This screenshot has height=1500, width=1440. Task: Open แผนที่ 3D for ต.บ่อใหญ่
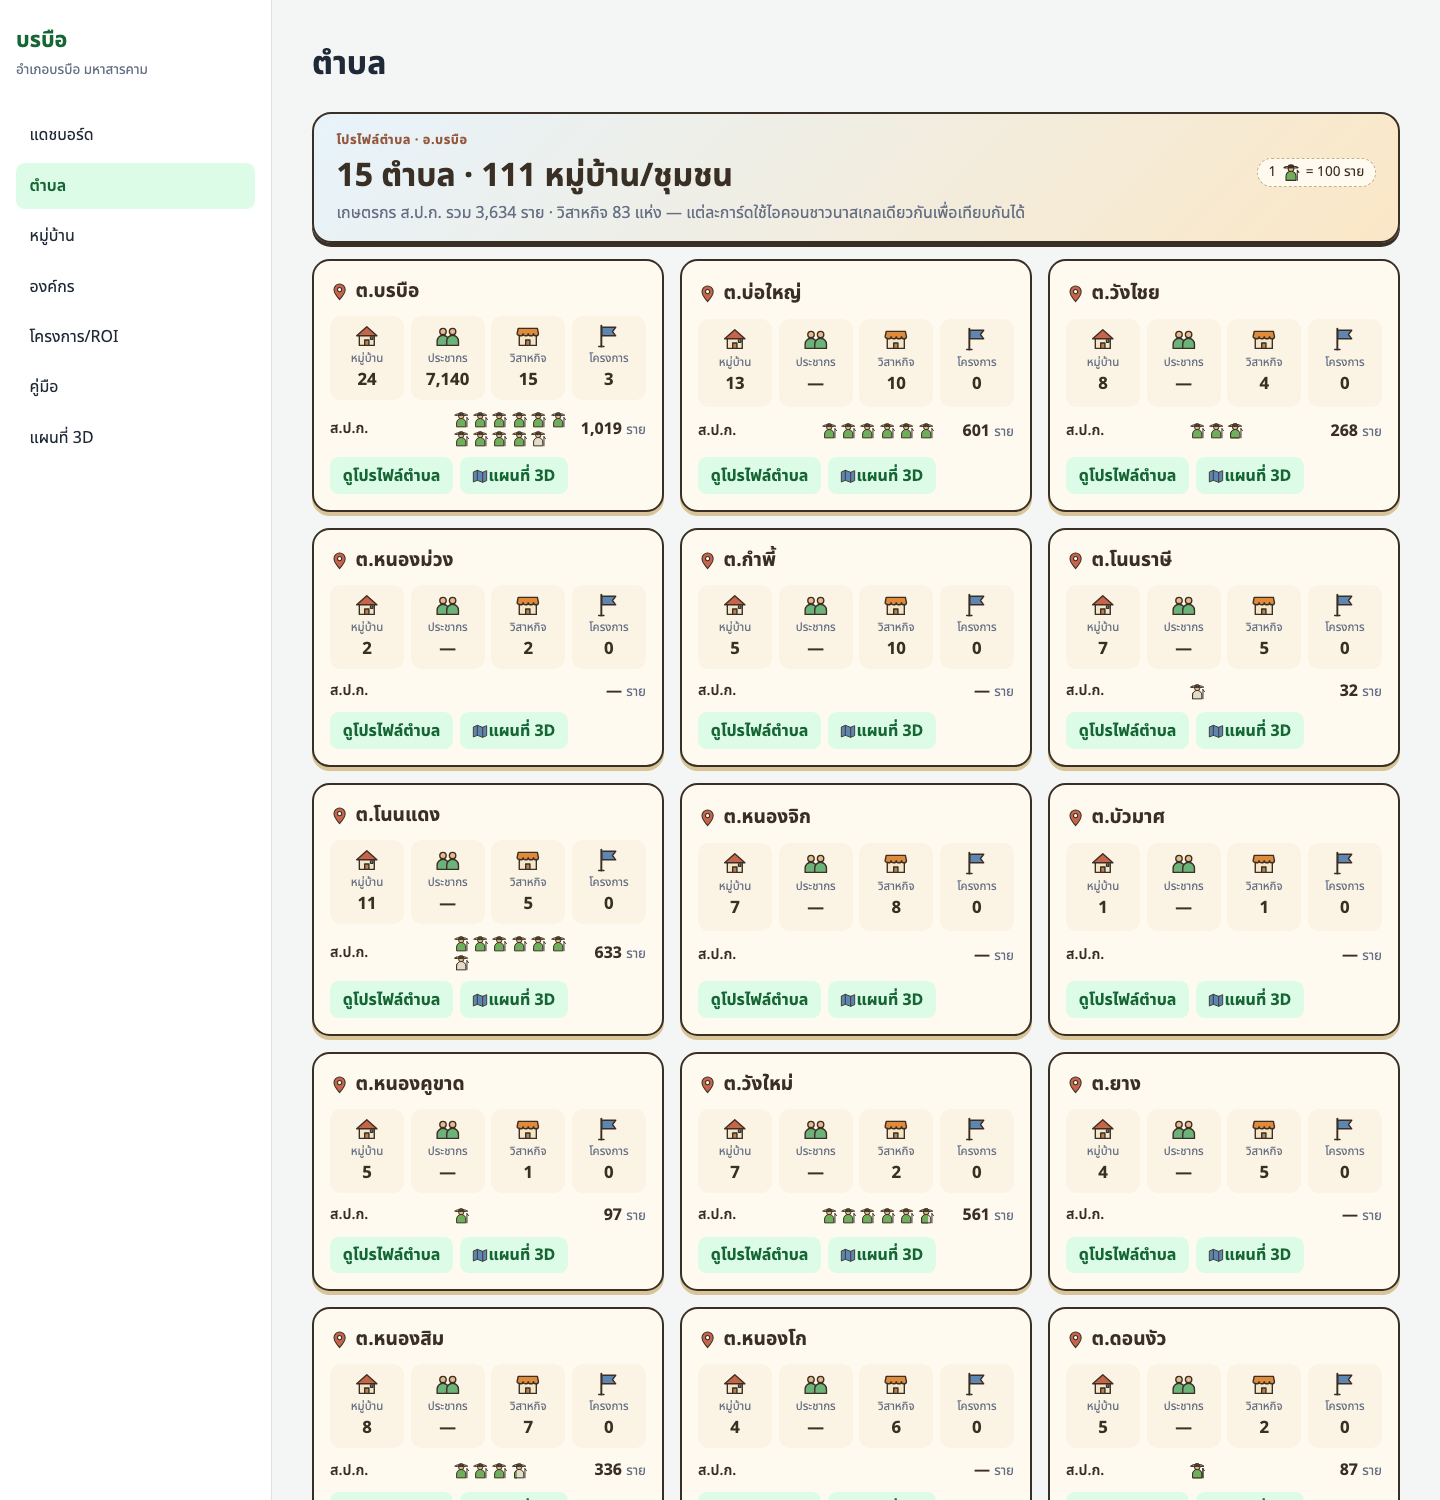[x=882, y=475]
